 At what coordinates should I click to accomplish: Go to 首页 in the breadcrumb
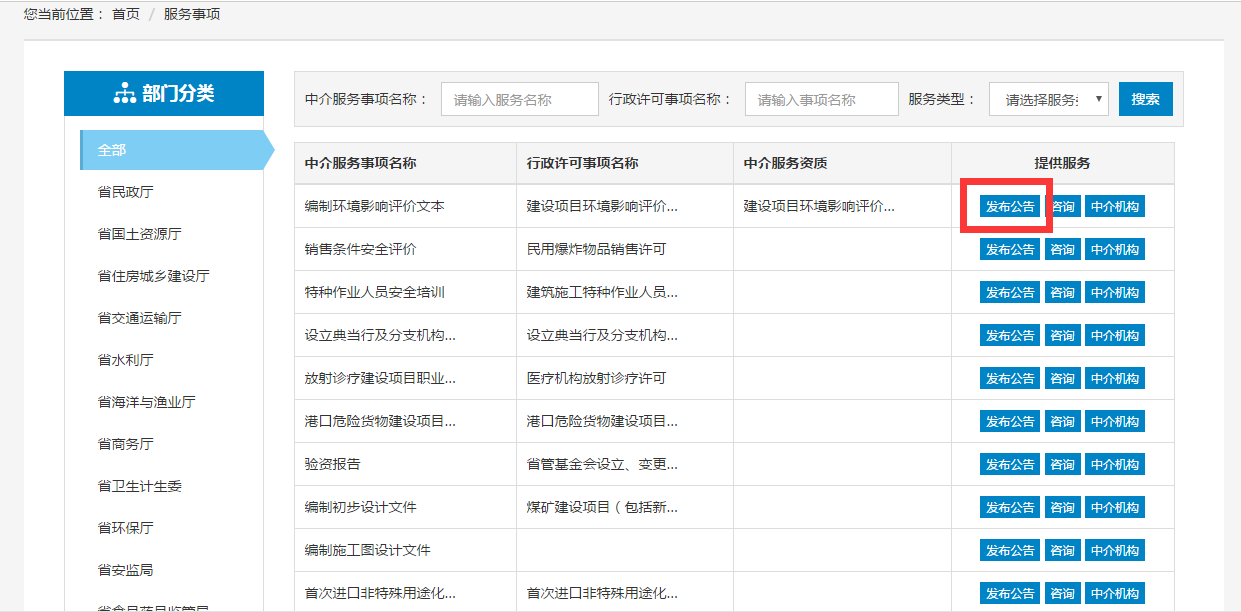126,15
